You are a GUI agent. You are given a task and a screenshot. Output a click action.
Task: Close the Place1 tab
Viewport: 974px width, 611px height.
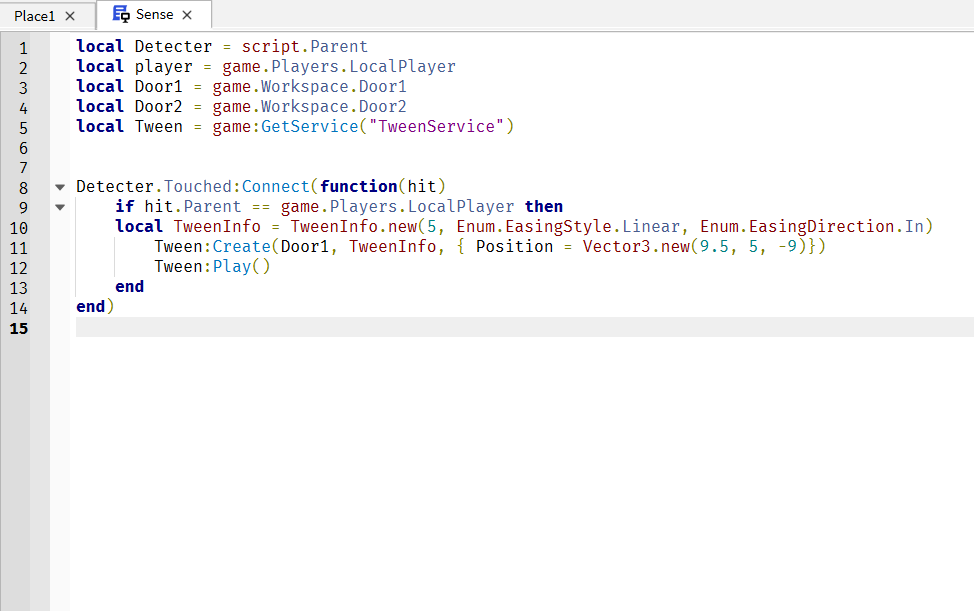pyautogui.click(x=70, y=16)
